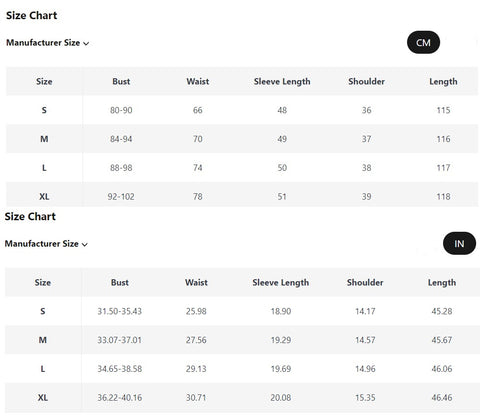The image size is (480, 416).
Task: Click shoulder value 14.17
Action: (365, 311)
